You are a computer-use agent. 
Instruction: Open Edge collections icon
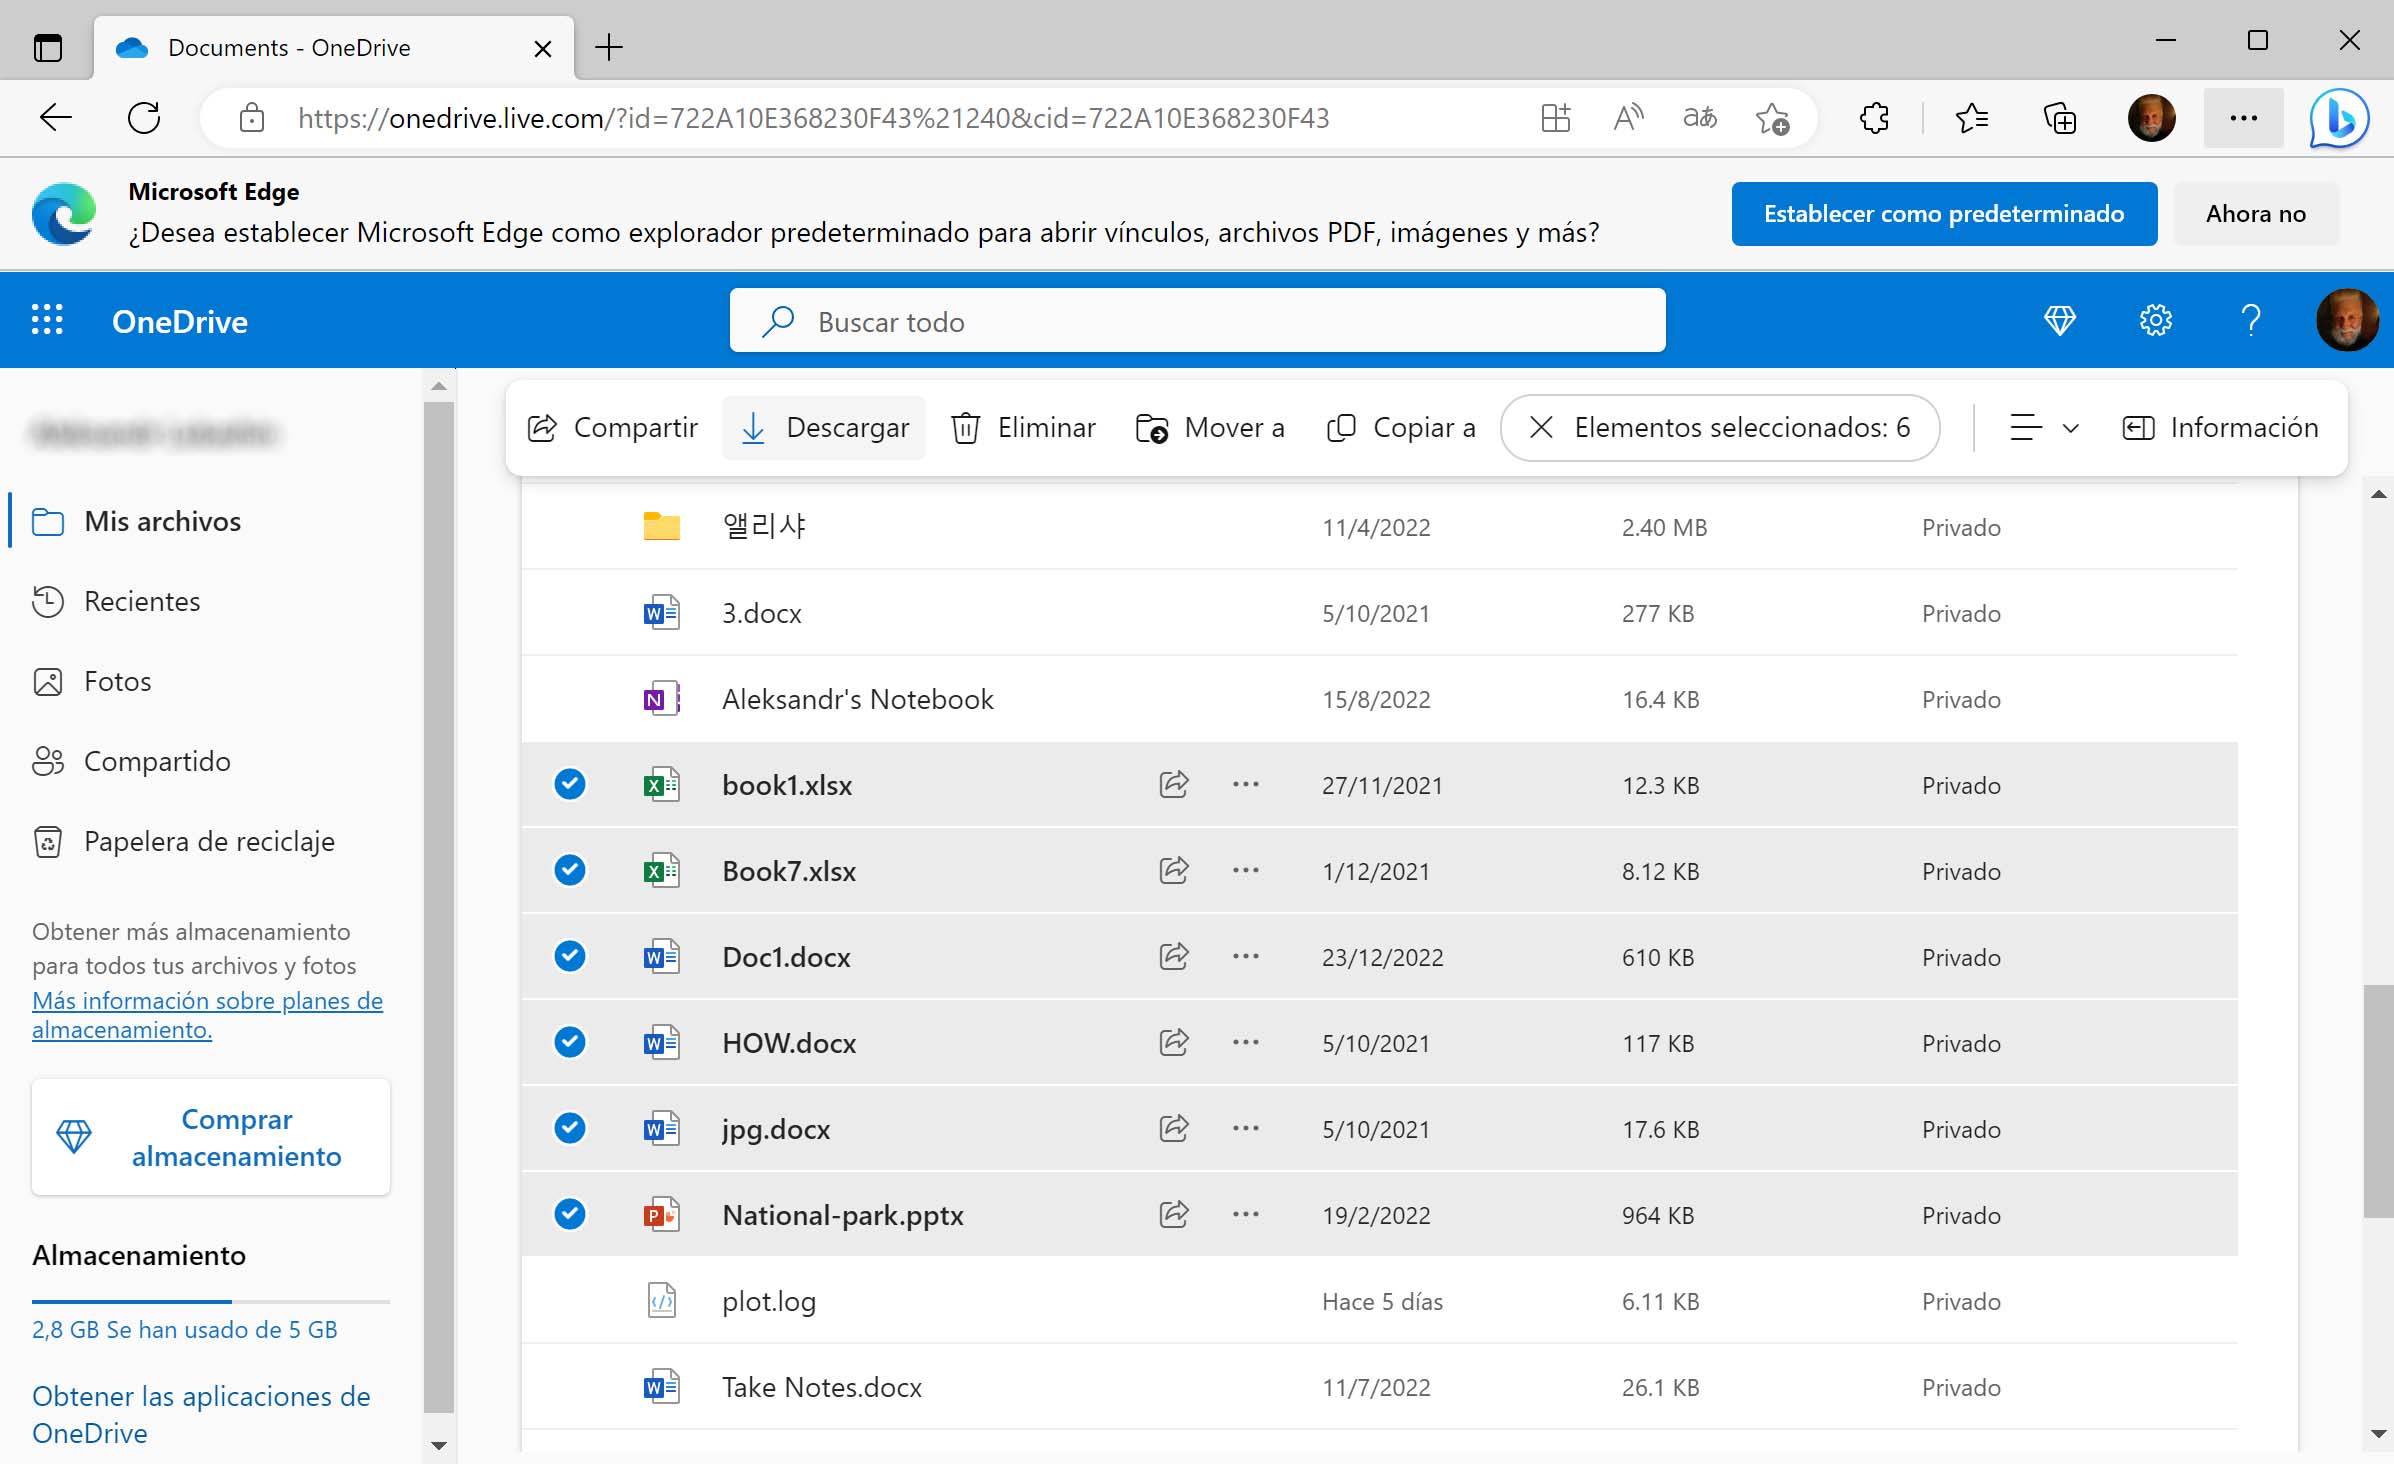click(x=2060, y=118)
